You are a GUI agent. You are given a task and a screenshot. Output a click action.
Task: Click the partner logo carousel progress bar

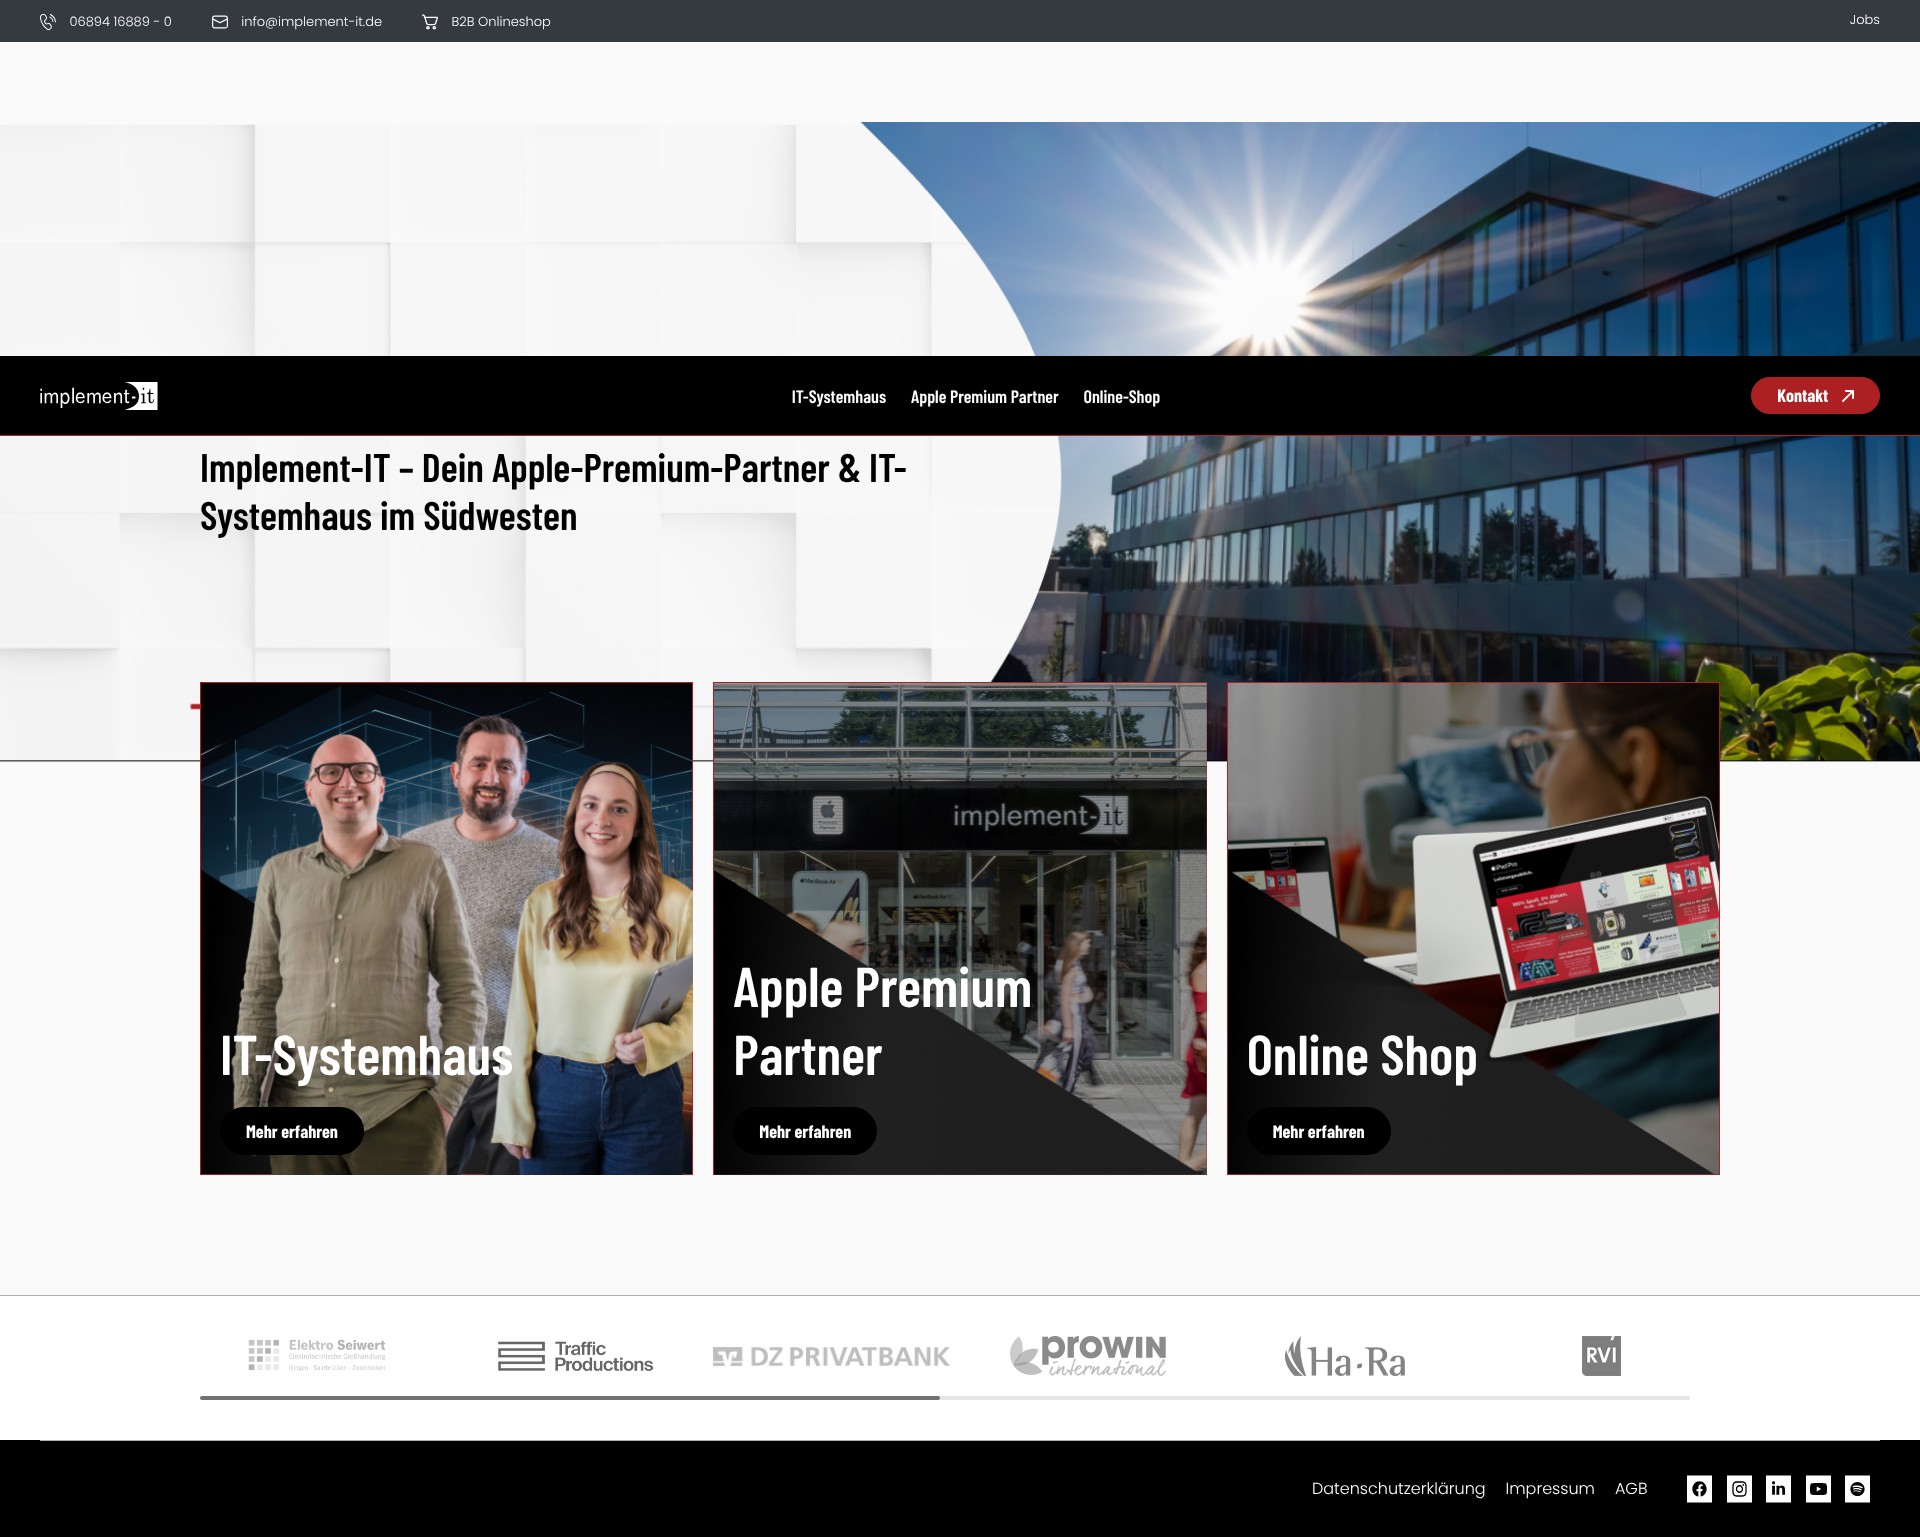click(x=945, y=1397)
